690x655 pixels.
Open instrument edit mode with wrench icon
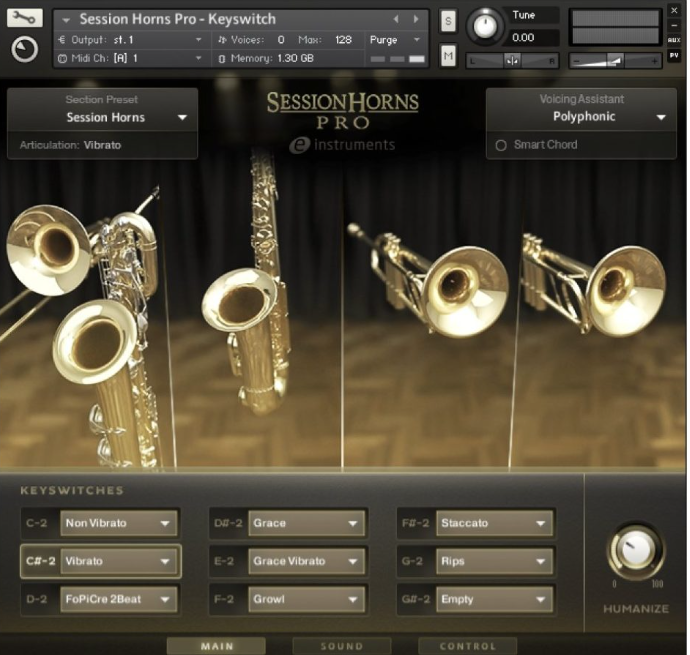[x=25, y=18]
